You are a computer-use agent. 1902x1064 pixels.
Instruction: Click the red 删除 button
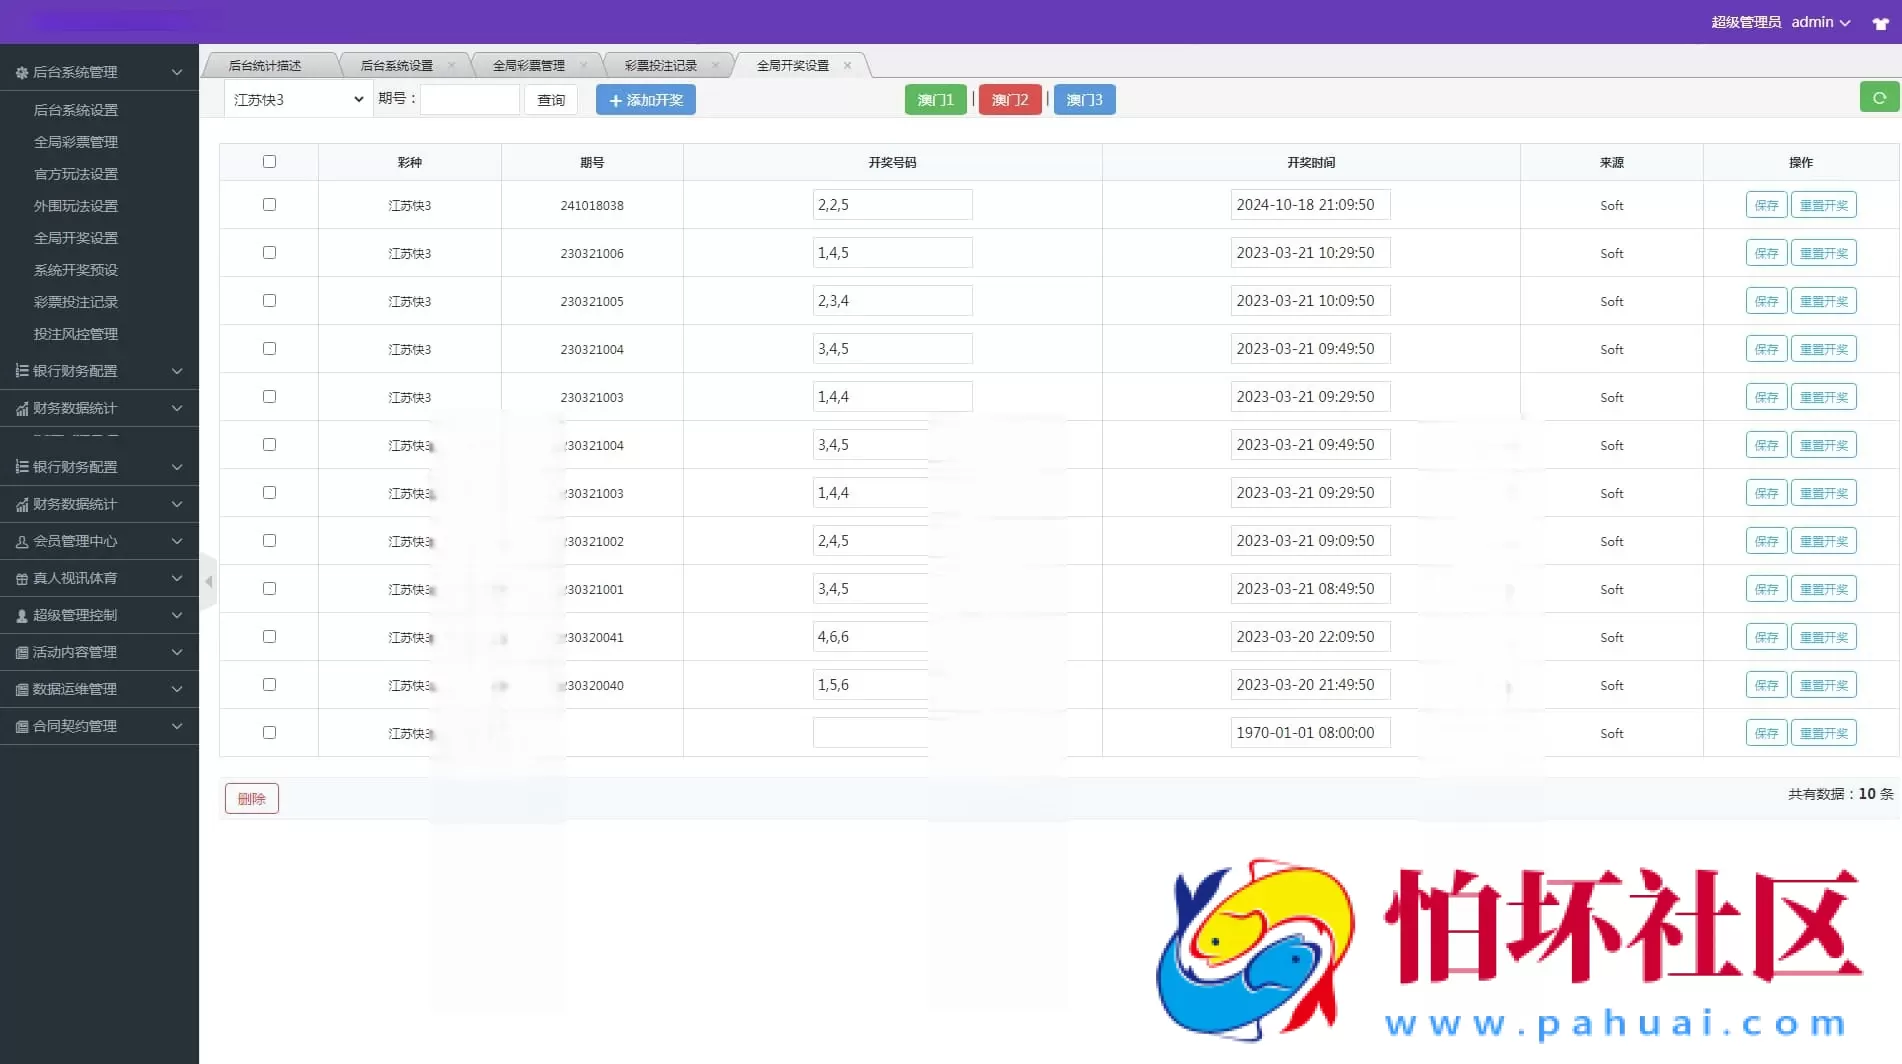(x=251, y=798)
